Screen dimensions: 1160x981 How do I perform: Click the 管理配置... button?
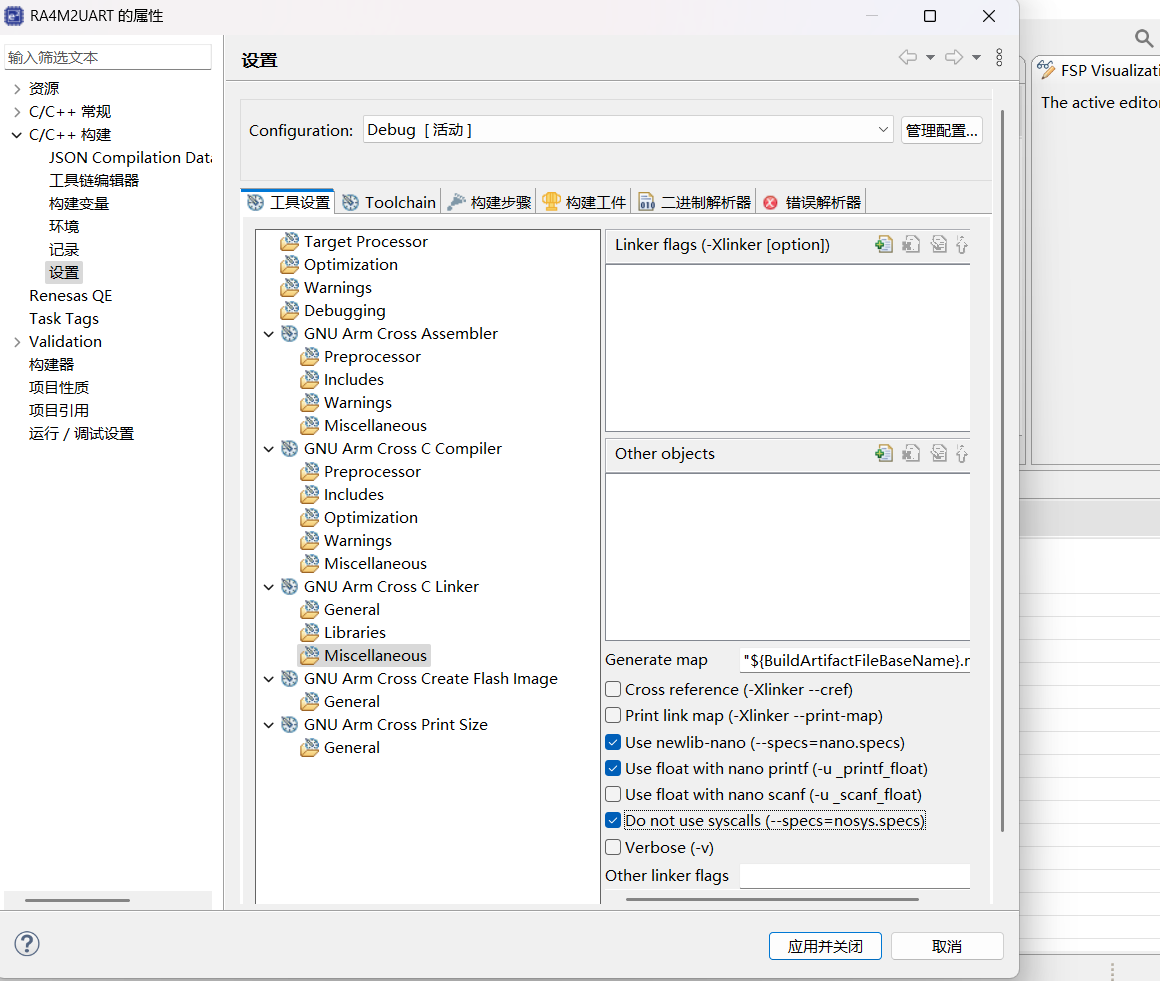[x=942, y=130]
